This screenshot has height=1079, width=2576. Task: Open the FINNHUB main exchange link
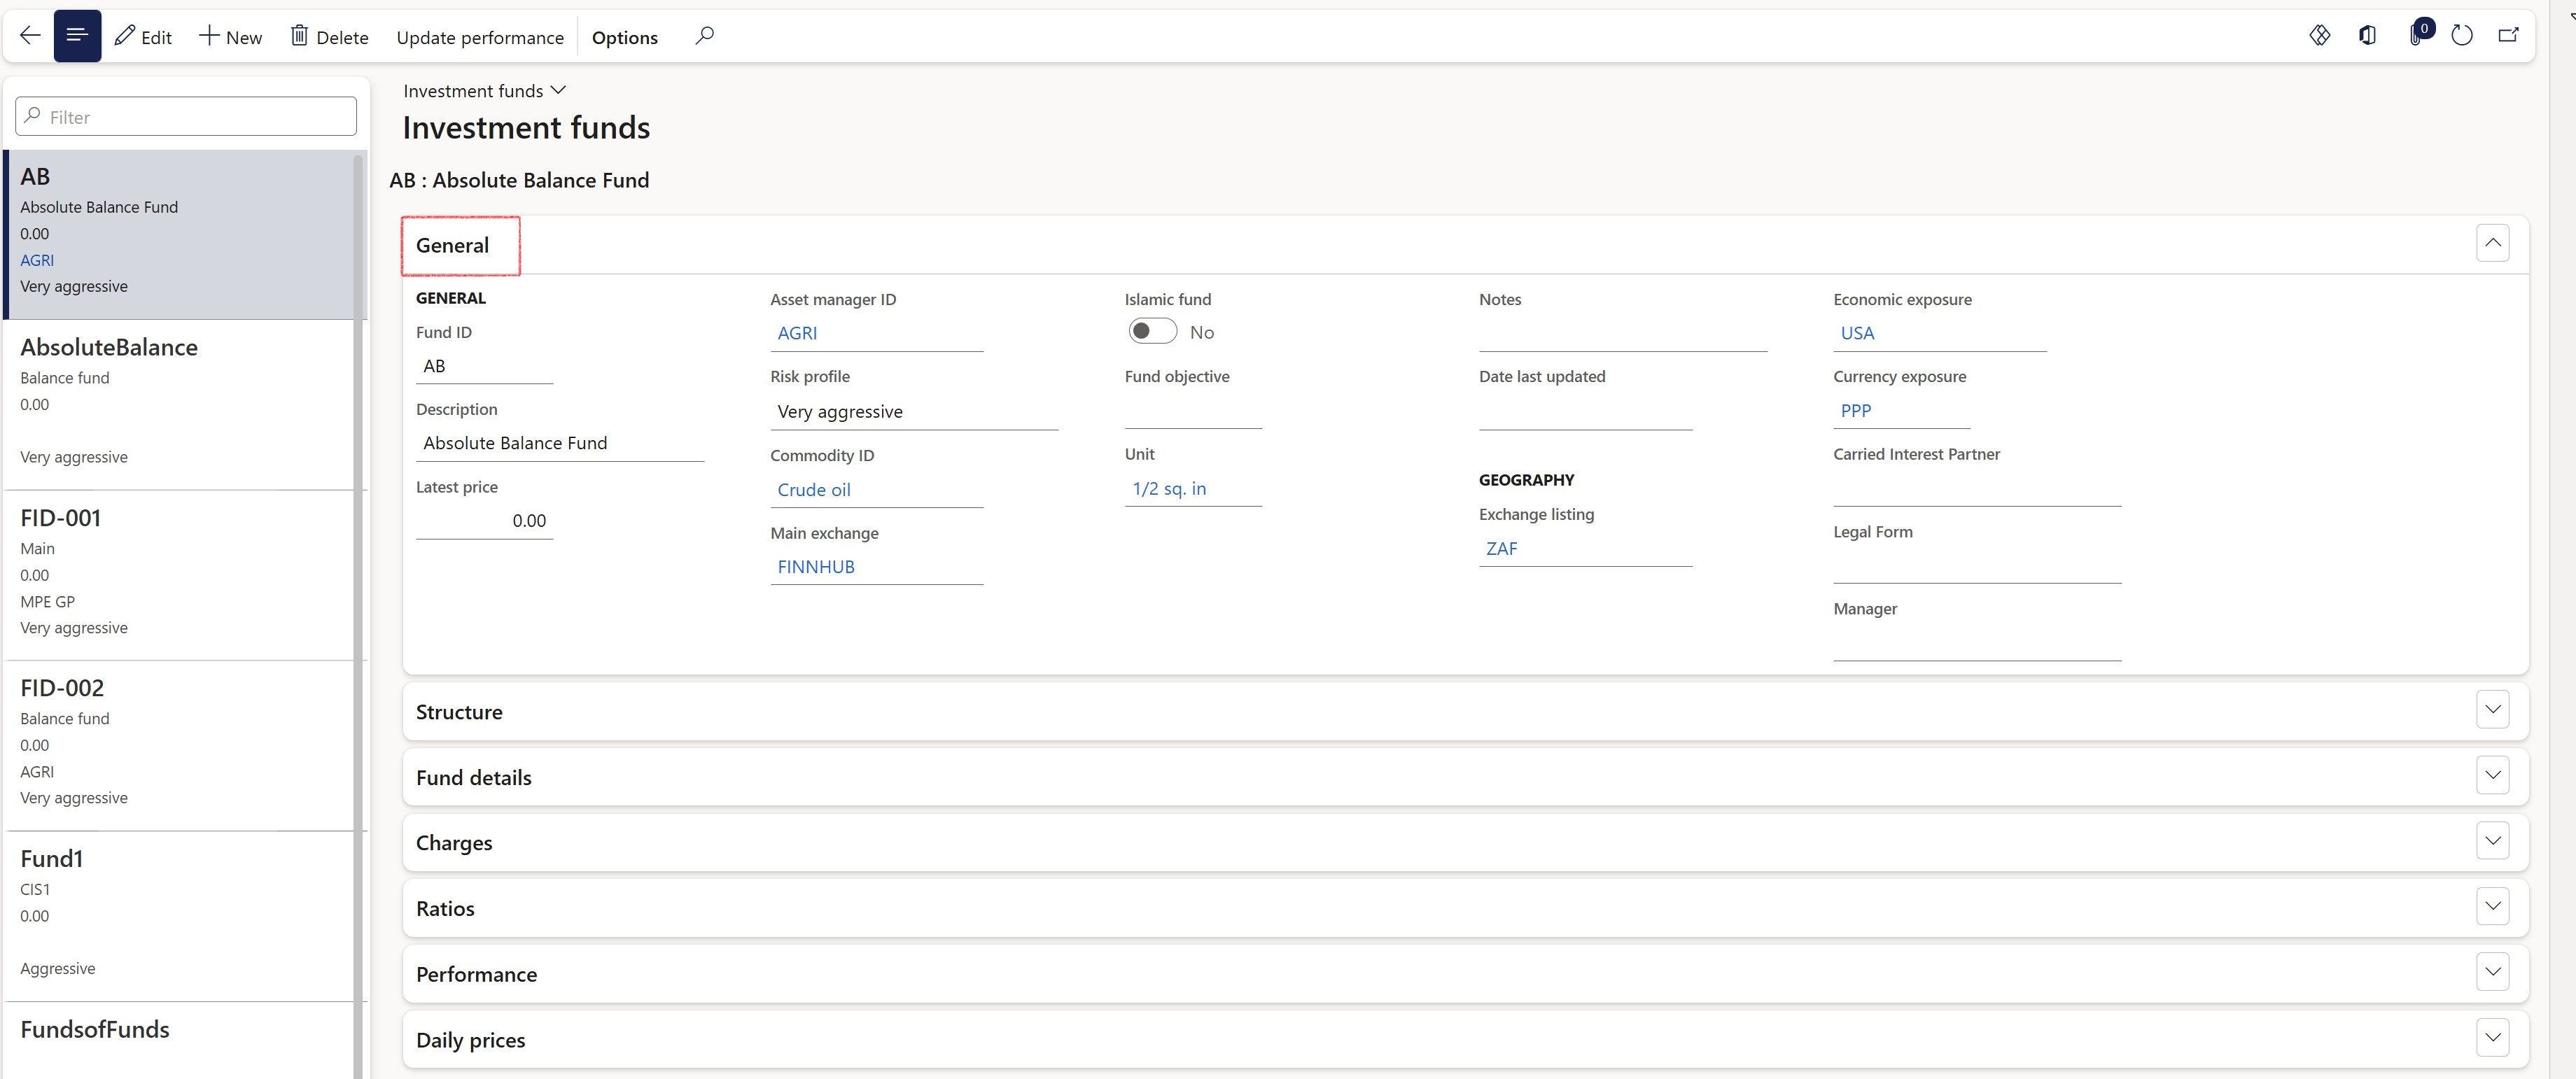click(816, 567)
